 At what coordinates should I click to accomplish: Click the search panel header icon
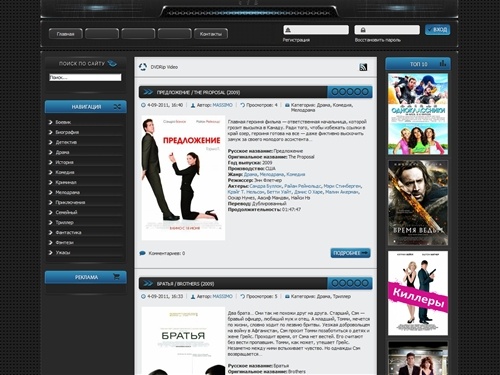[x=112, y=63]
